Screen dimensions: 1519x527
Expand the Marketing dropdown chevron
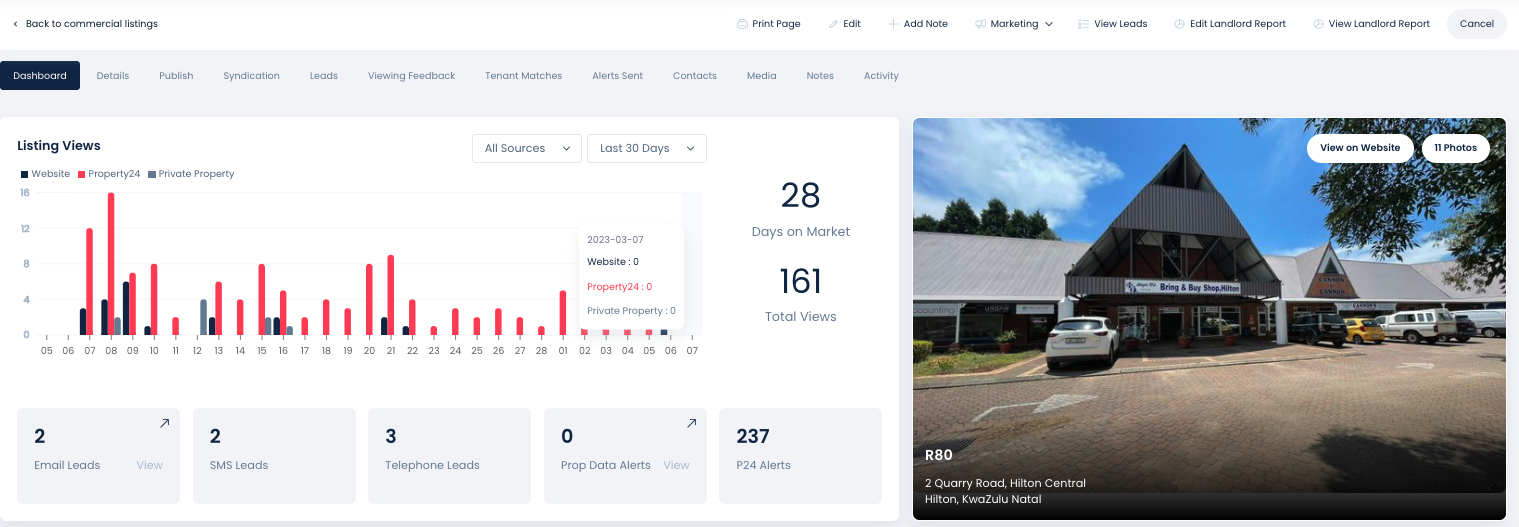(x=1049, y=24)
